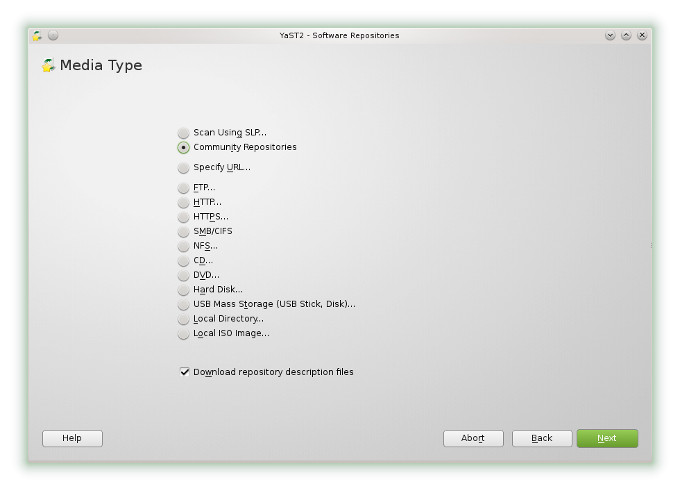This screenshot has width=680, height=491.
Task: Click the YaST logo beside the Media Type heading
Action: coord(48,66)
